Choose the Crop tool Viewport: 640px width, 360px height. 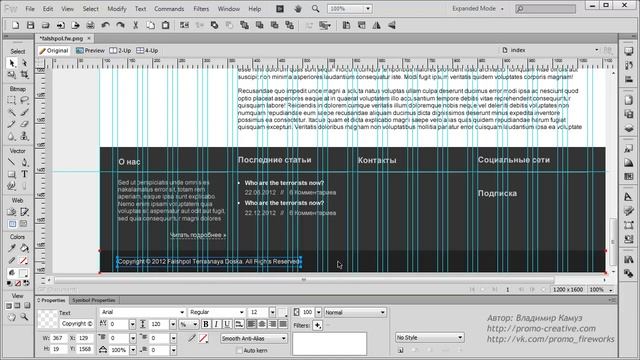click(x=24, y=75)
